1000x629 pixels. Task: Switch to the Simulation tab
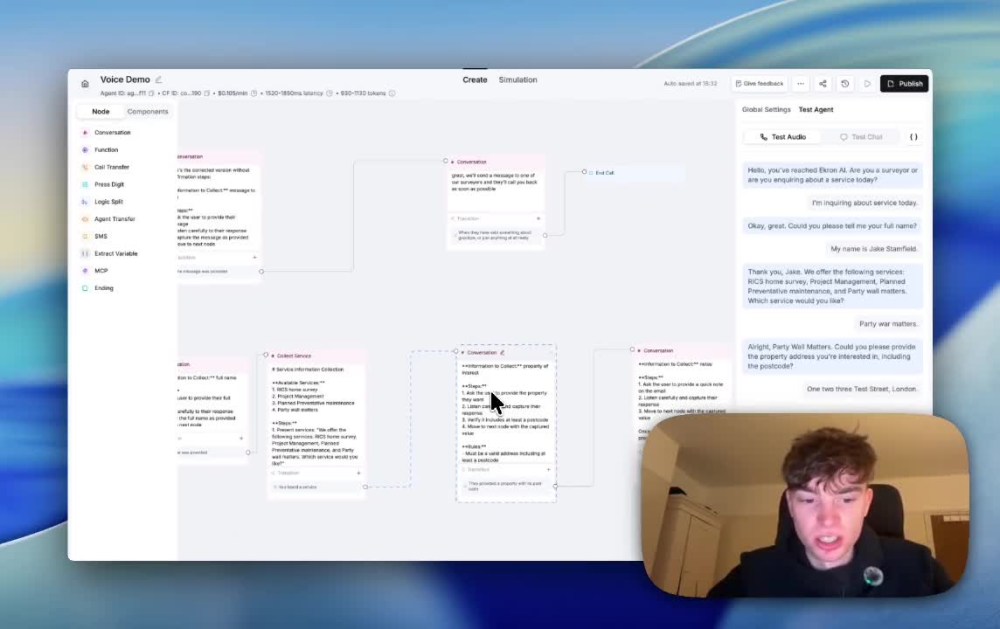518,80
